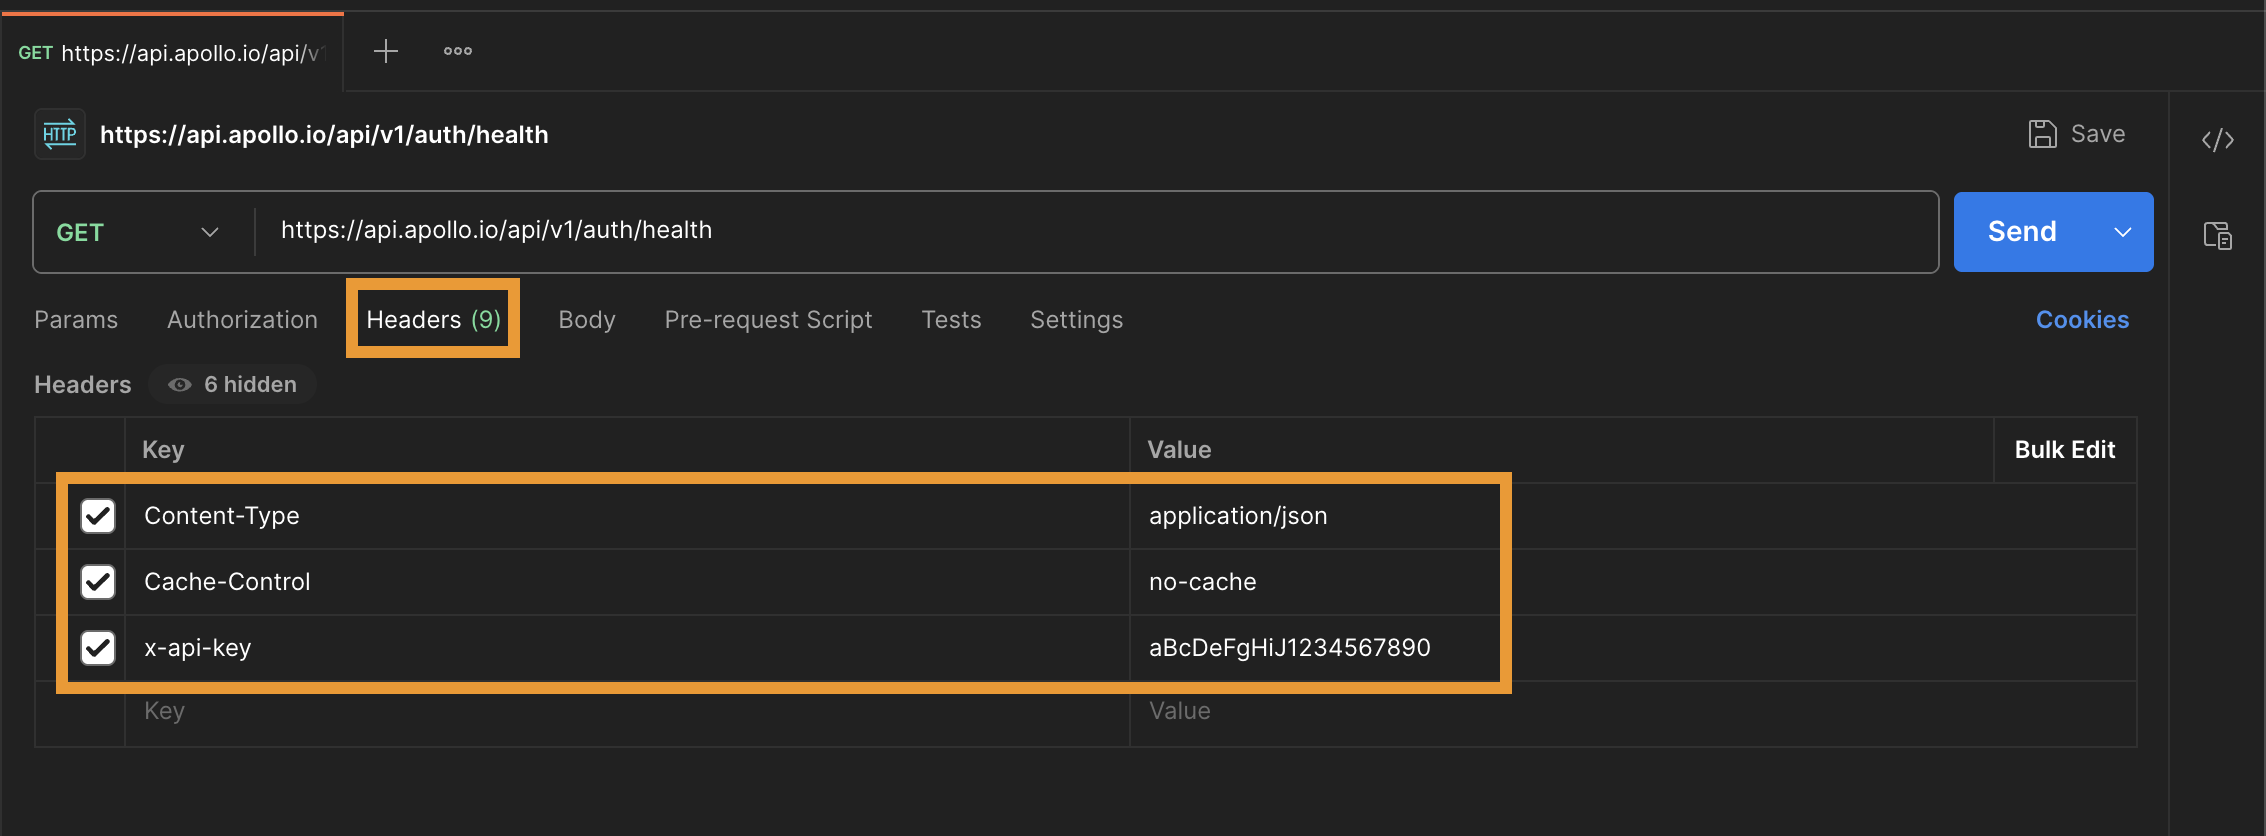Viewport: 2266px width, 836px height.
Task: Open the tab options ellipsis menu
Action: [x=458, y=51]
